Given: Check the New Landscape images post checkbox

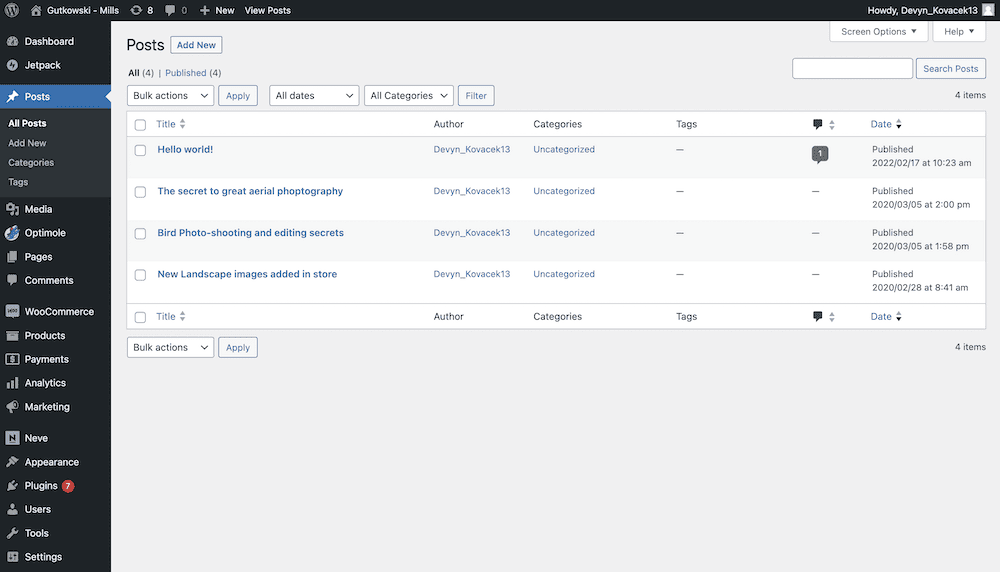Looking at the screenshot, I should click(140, 275).
